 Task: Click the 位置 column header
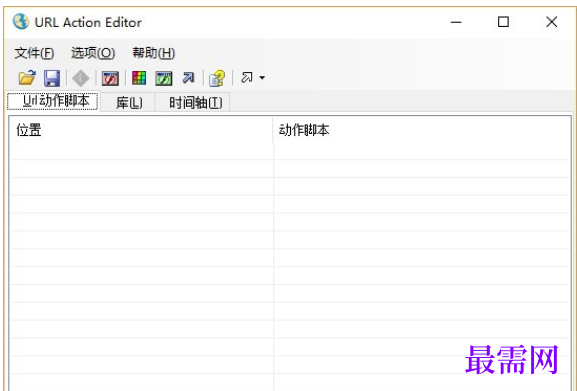coord(141,130)
